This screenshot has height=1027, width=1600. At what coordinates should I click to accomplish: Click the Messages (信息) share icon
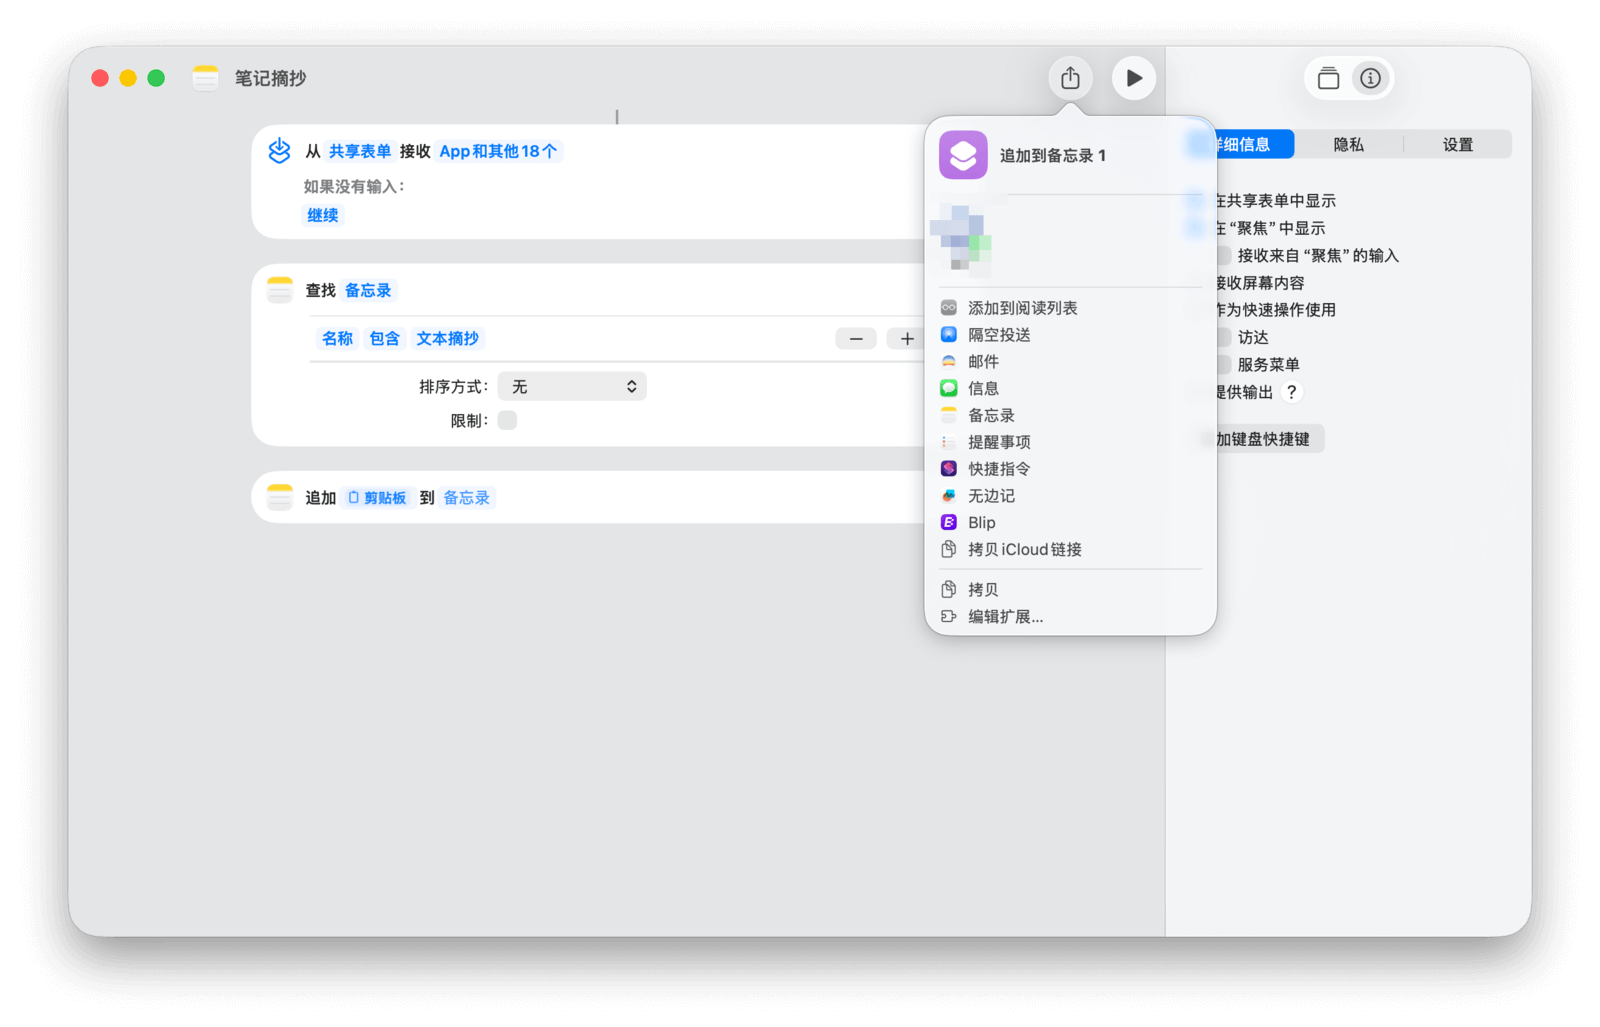949,388
